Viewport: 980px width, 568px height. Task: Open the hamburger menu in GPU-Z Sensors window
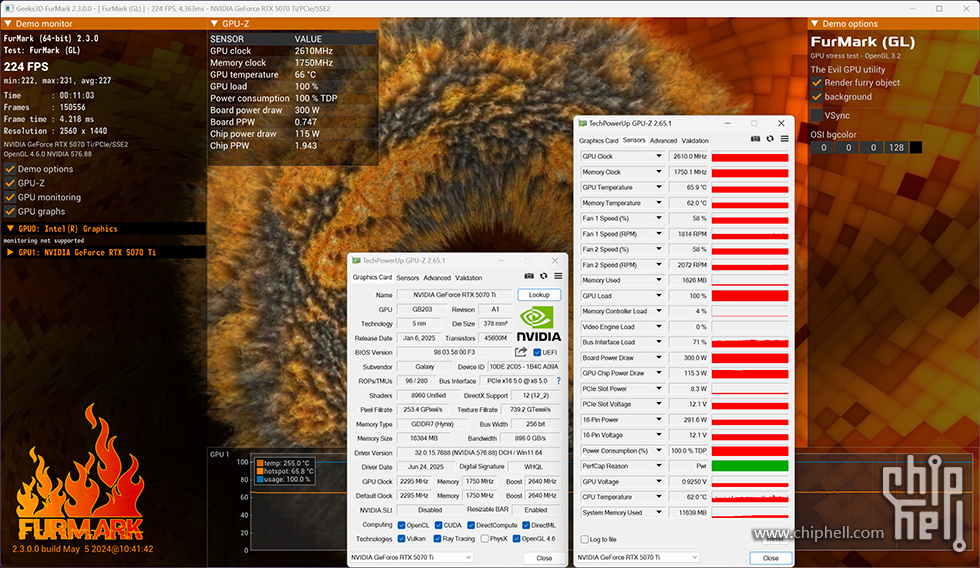coord(785,139)
